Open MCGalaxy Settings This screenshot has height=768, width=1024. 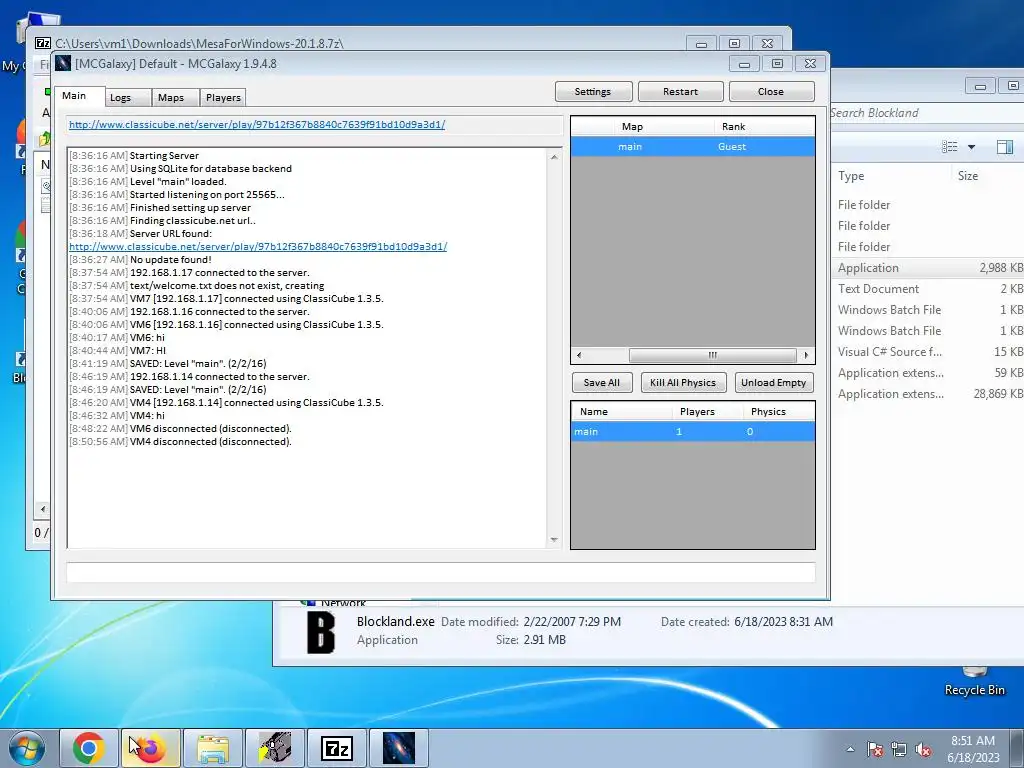click(593, 91)
